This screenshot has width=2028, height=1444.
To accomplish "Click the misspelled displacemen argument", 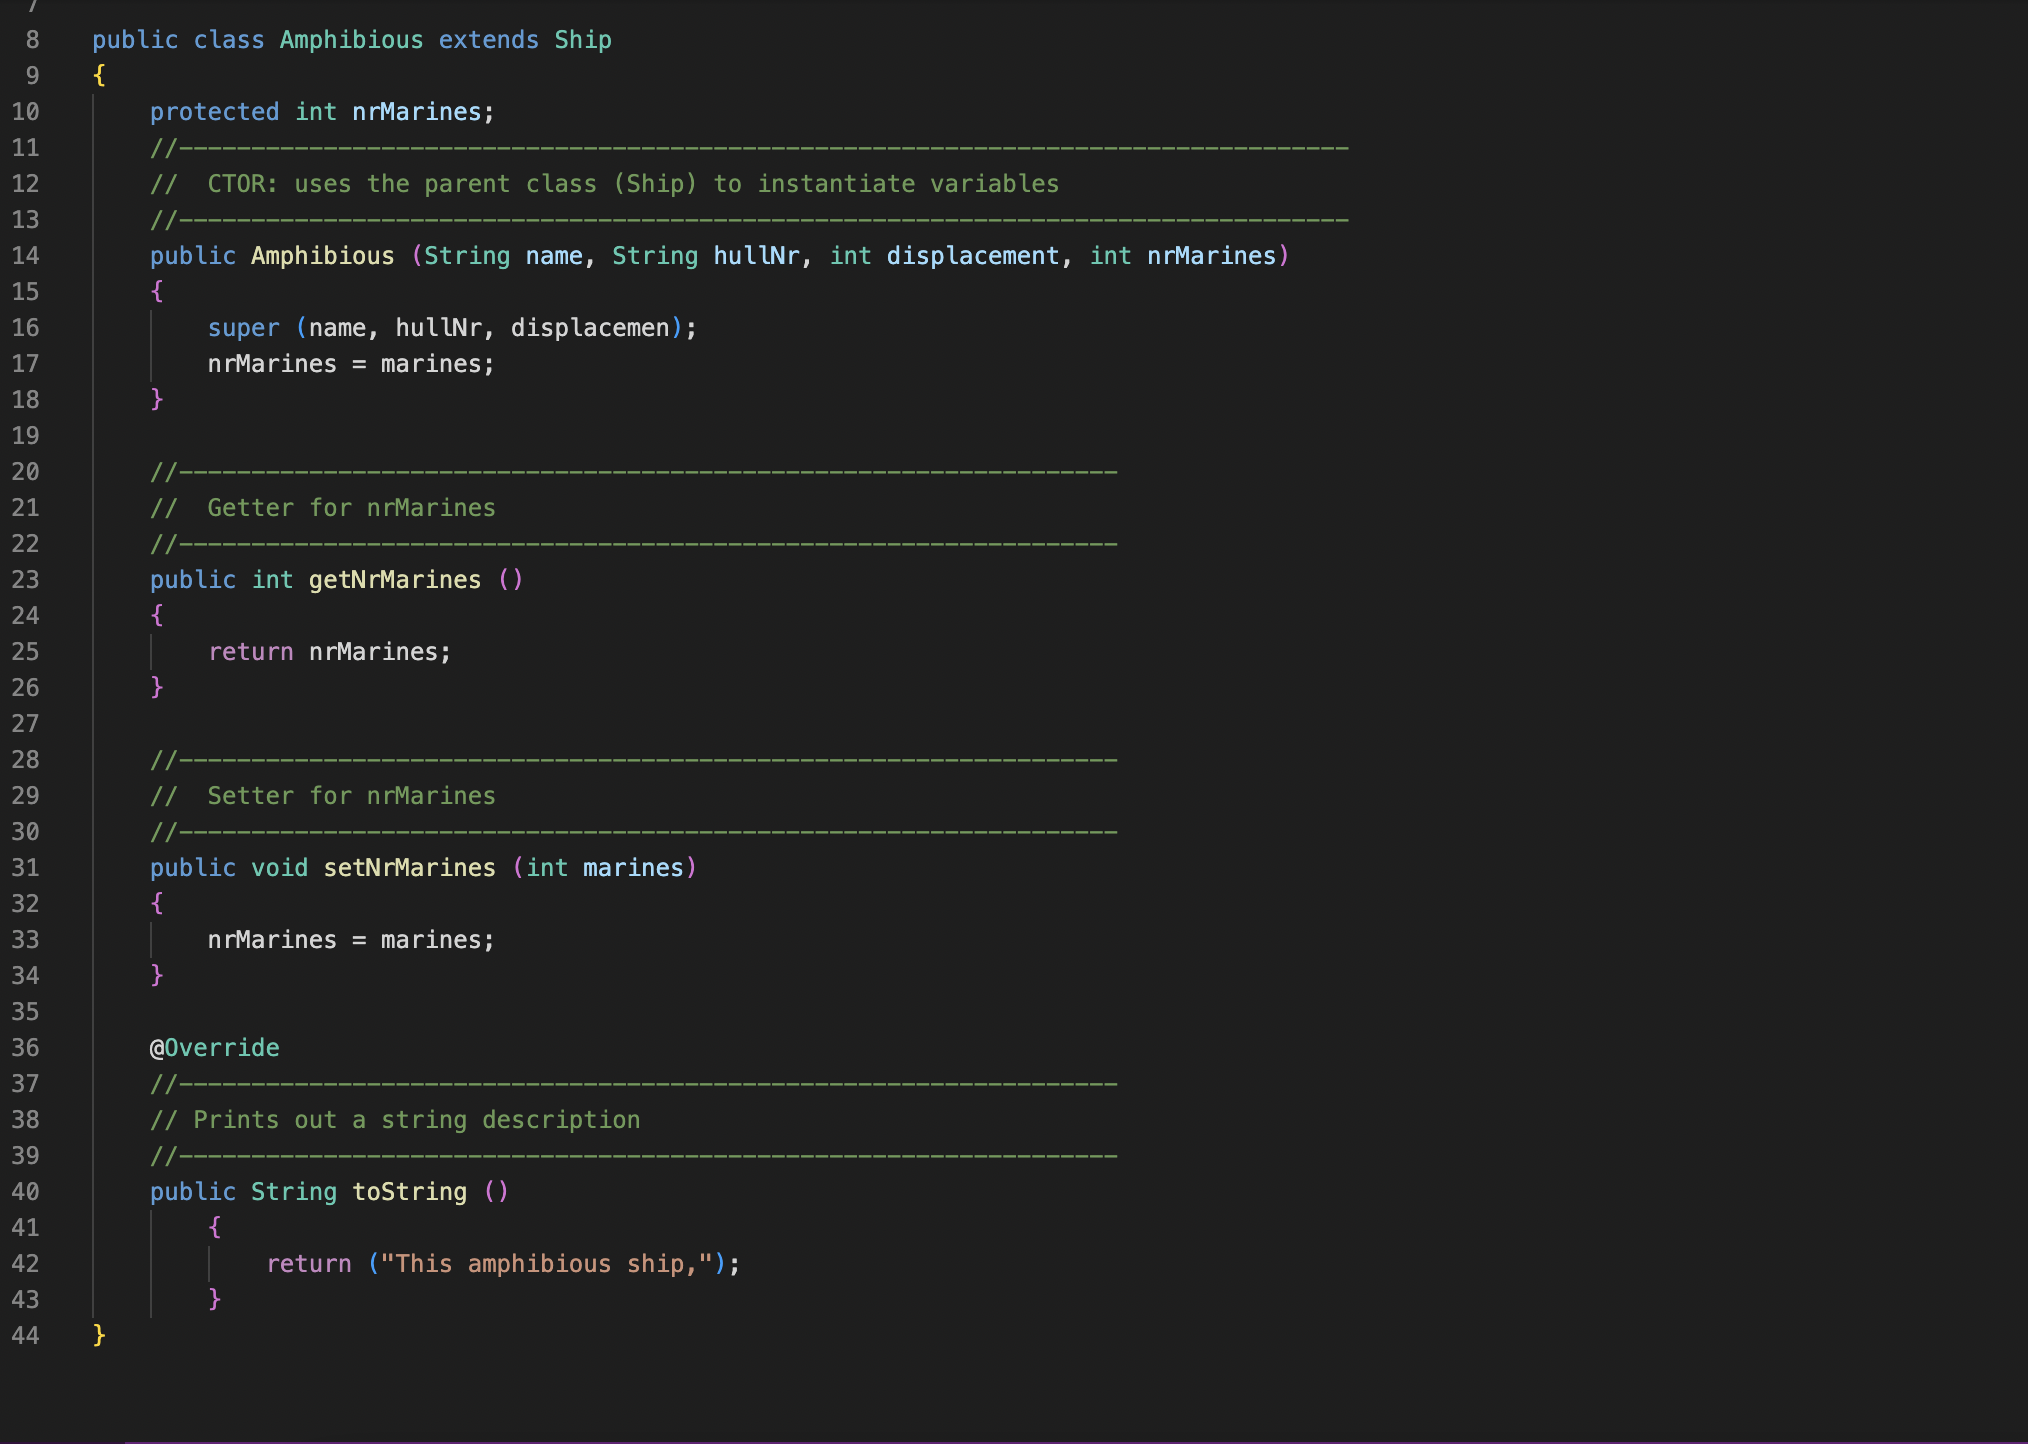I will (591, 328).
